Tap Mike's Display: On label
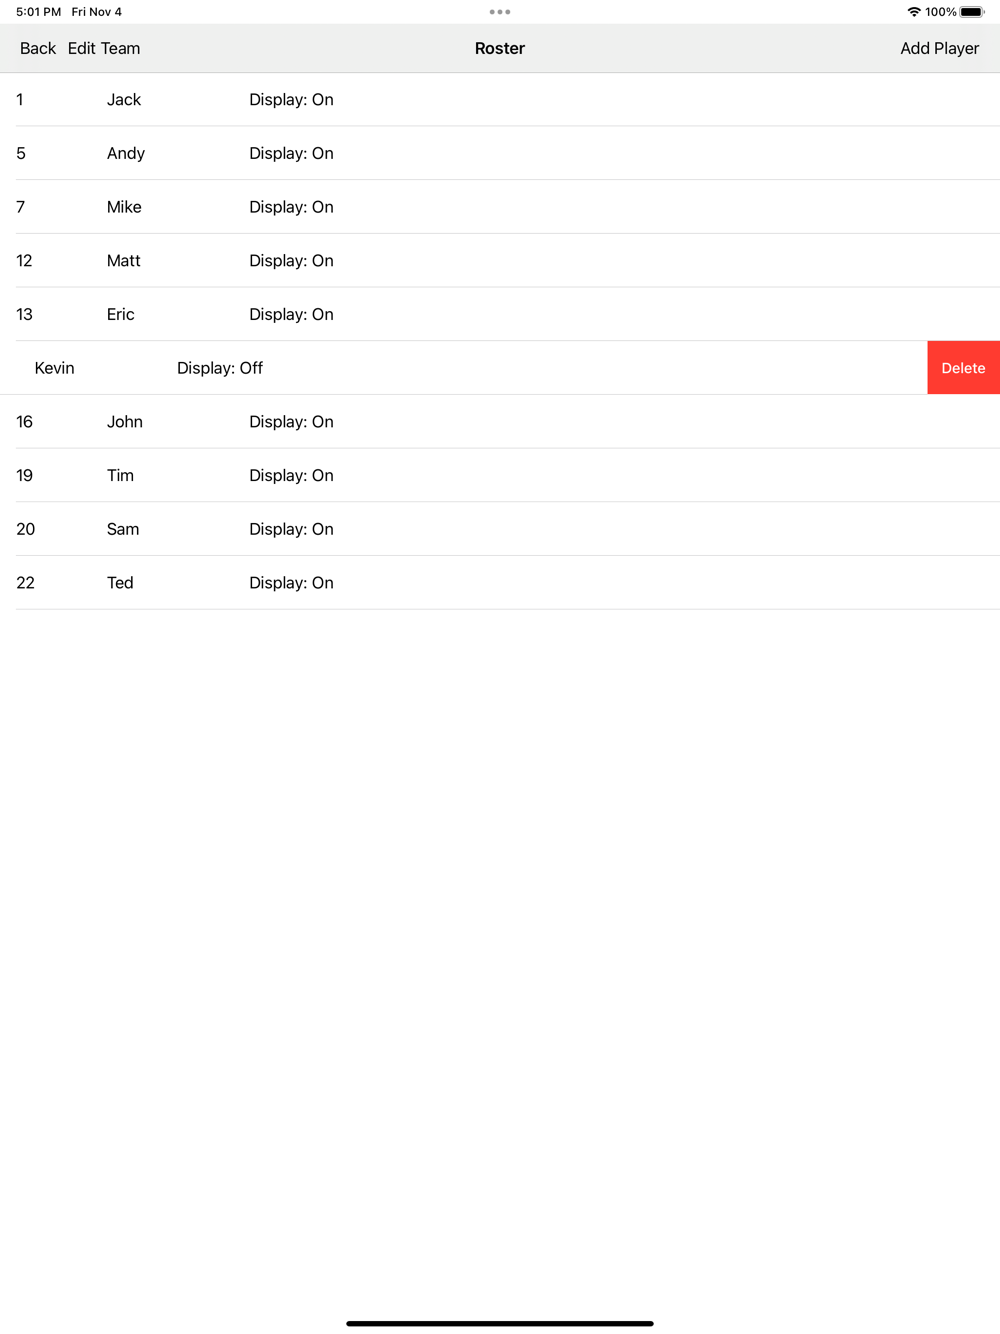Image resolution: width=1000 pixels, height=1334 pixels. [291, 207]
